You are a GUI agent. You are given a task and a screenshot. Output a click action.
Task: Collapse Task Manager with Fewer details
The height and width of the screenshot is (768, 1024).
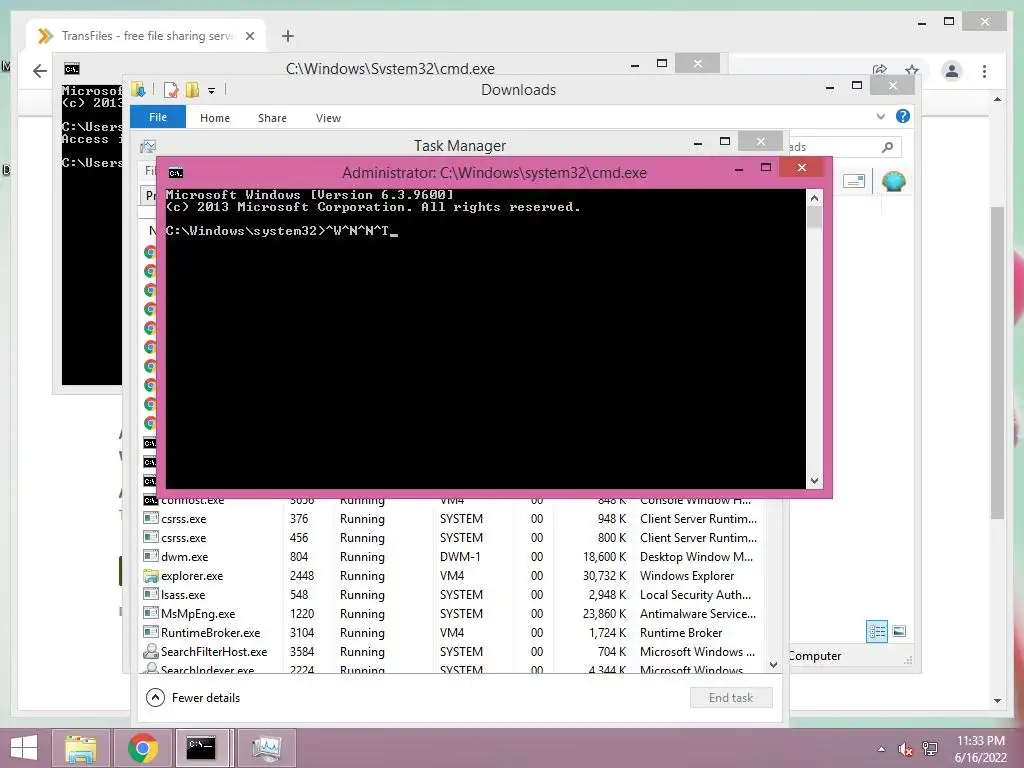click(x=193, y=698)
